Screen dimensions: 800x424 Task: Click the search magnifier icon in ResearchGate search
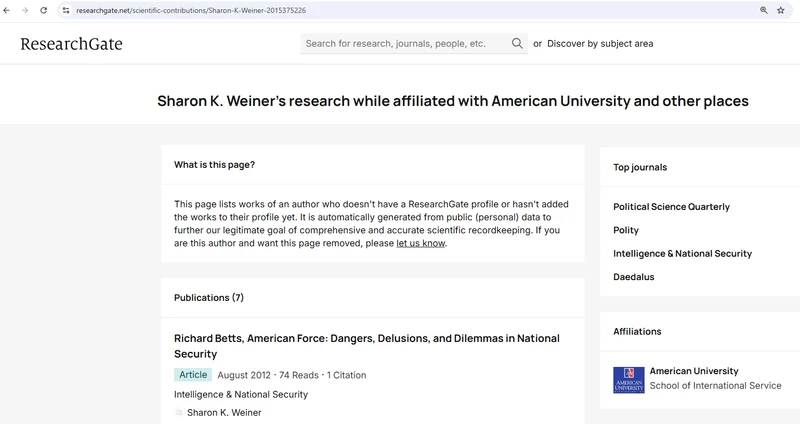coord(517,43)
